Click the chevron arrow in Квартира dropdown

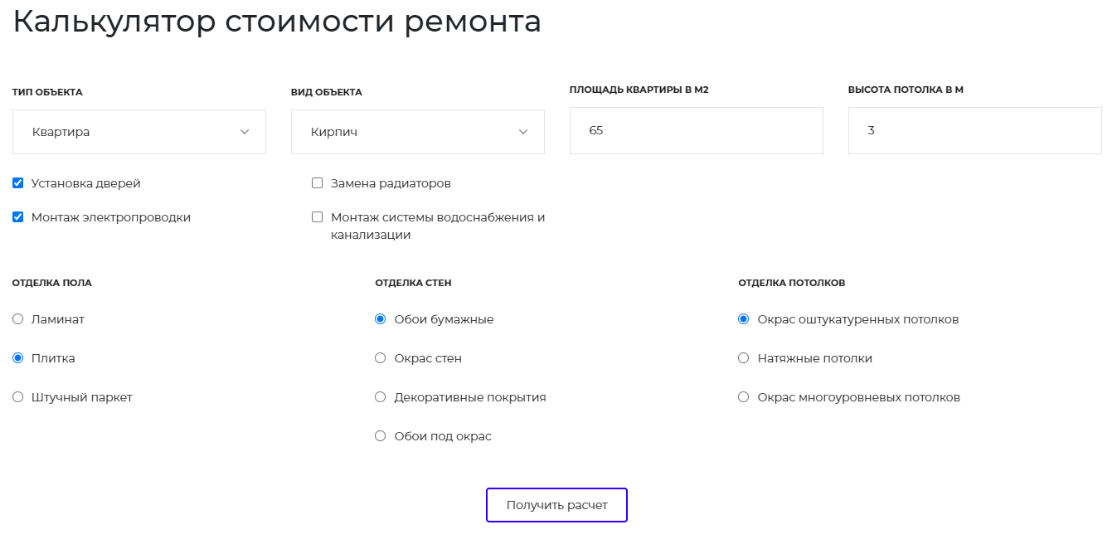click(x=244, y=132)
